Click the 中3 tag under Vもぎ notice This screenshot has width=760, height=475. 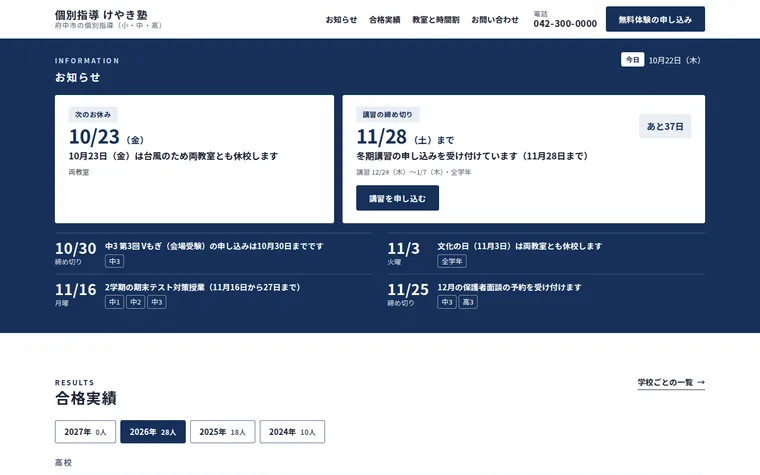114,261
